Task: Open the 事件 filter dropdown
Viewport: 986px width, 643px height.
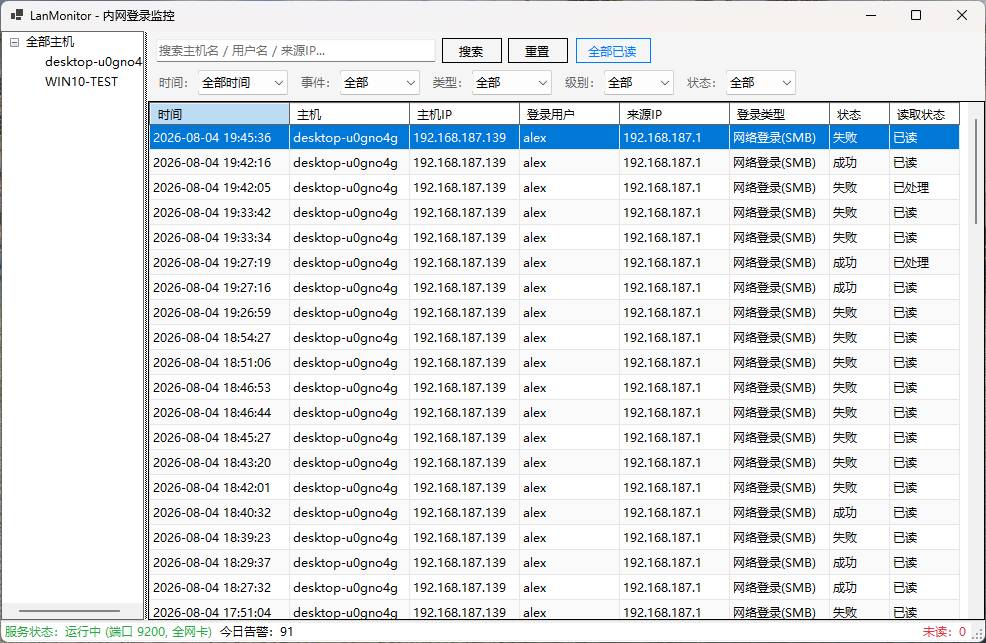Action: pos(380,82)
